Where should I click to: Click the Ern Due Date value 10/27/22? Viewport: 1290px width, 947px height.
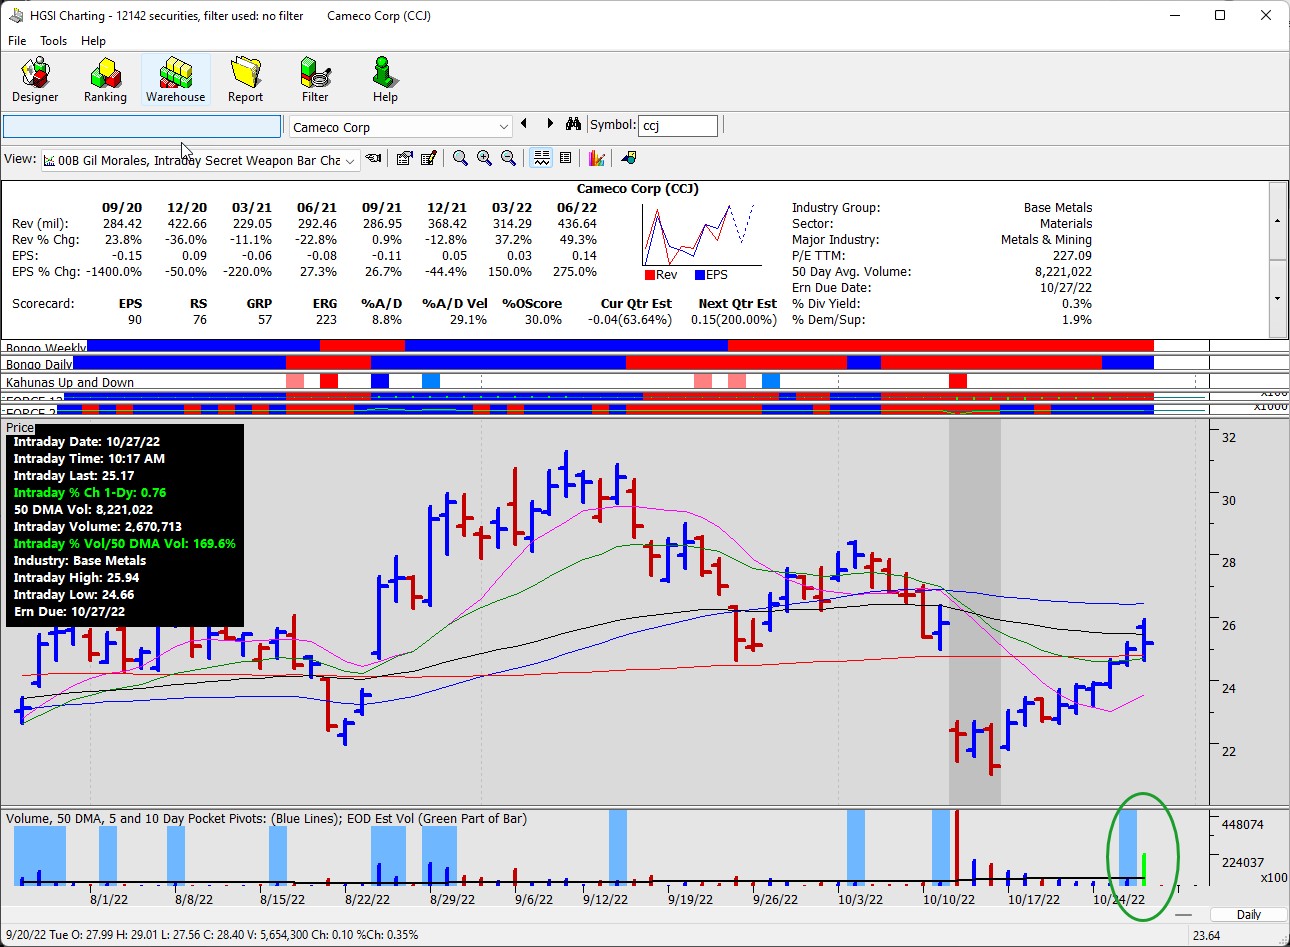[x=1066, y=288]
